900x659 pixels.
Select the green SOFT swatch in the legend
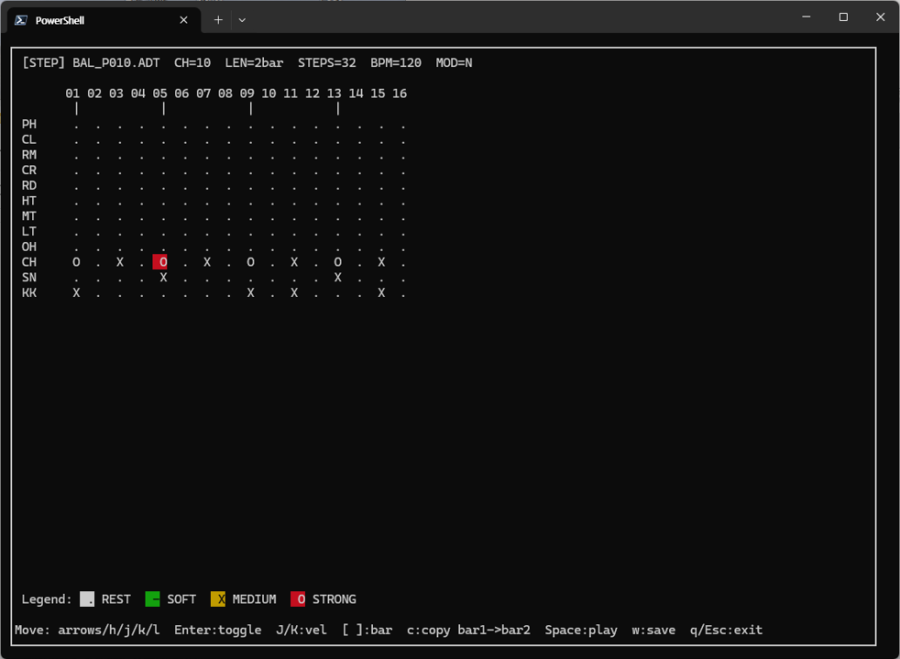pyautogui.click(x=150, y=598)
